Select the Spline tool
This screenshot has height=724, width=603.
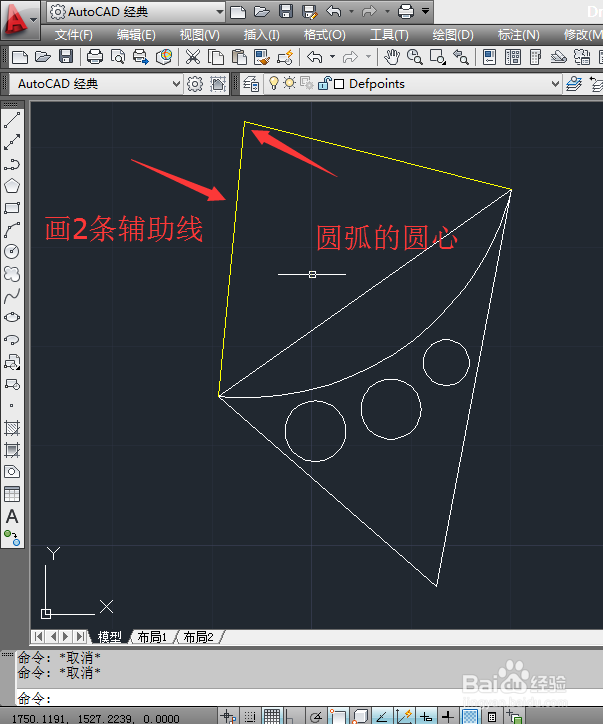(x=12, y=296)
